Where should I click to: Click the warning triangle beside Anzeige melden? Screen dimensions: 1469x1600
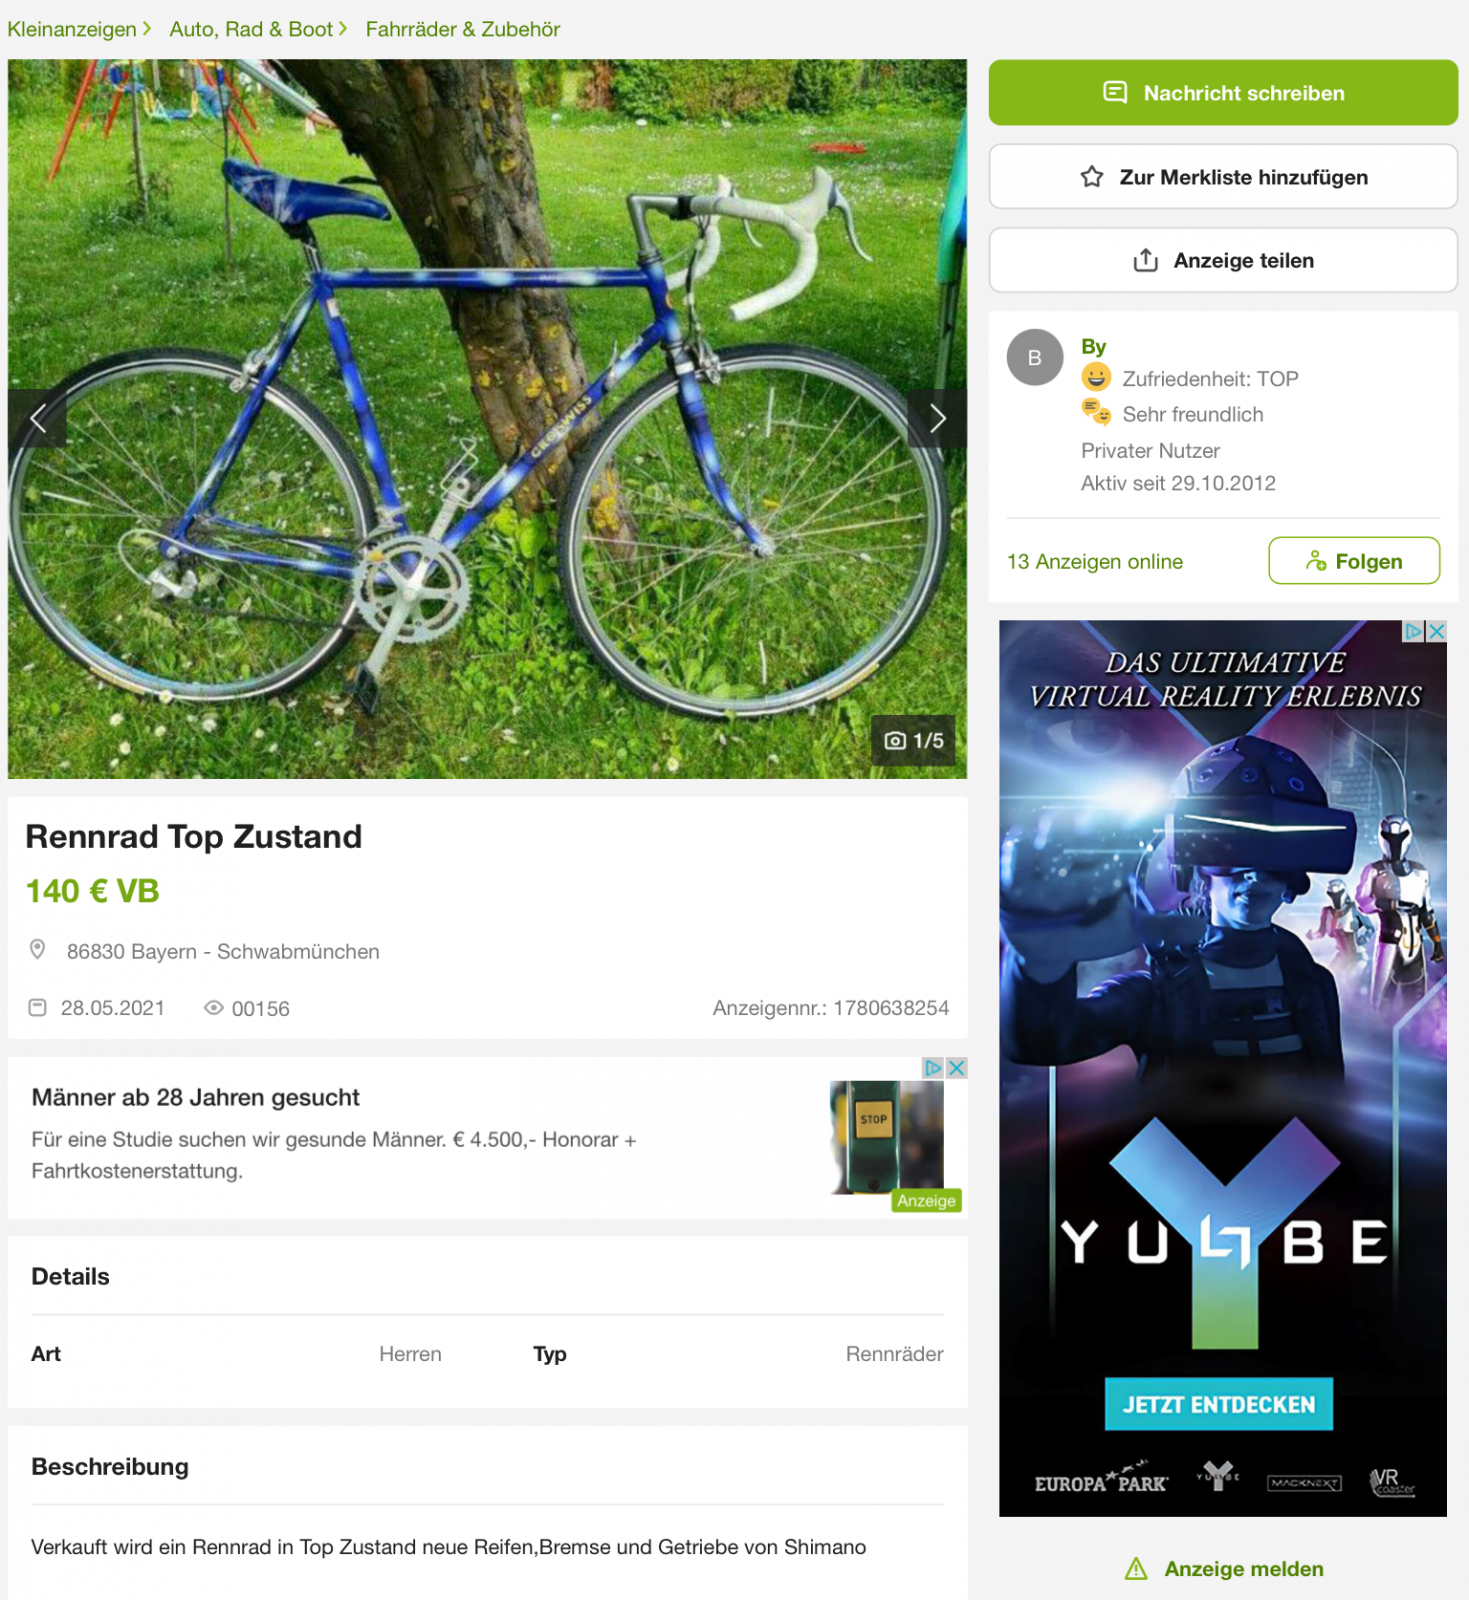point(1136,1569)
